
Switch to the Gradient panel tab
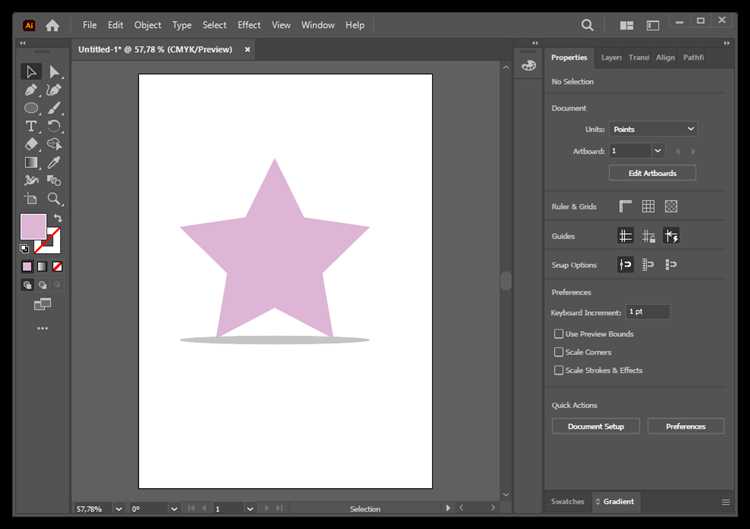(x=615, y=501)
